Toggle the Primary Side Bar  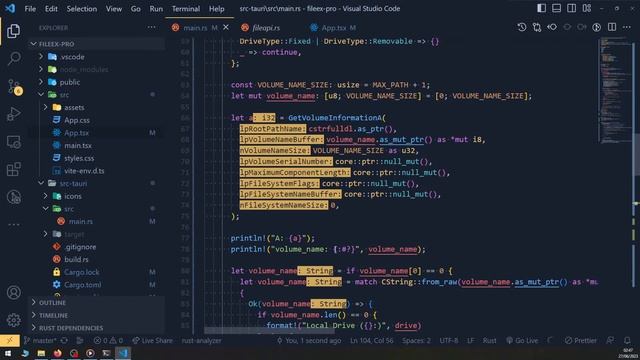(x=542, y=8)
